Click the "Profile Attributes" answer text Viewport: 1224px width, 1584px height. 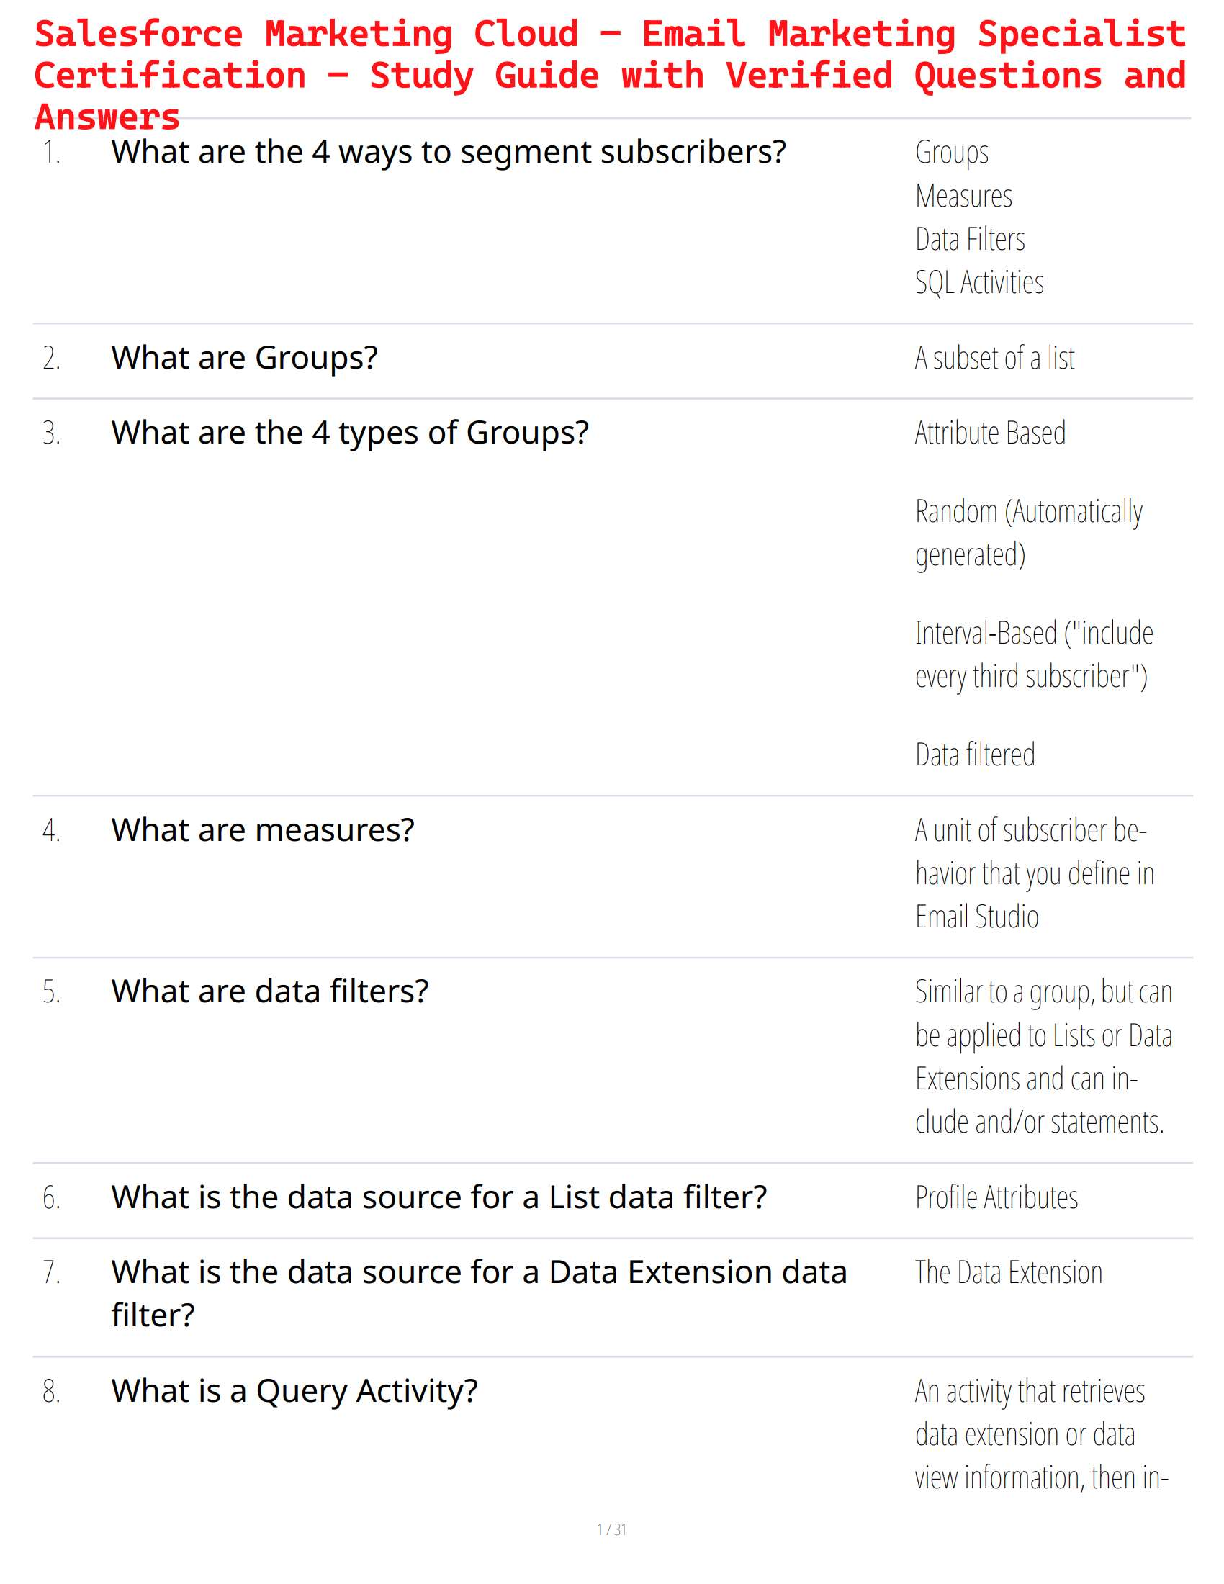996,1197
